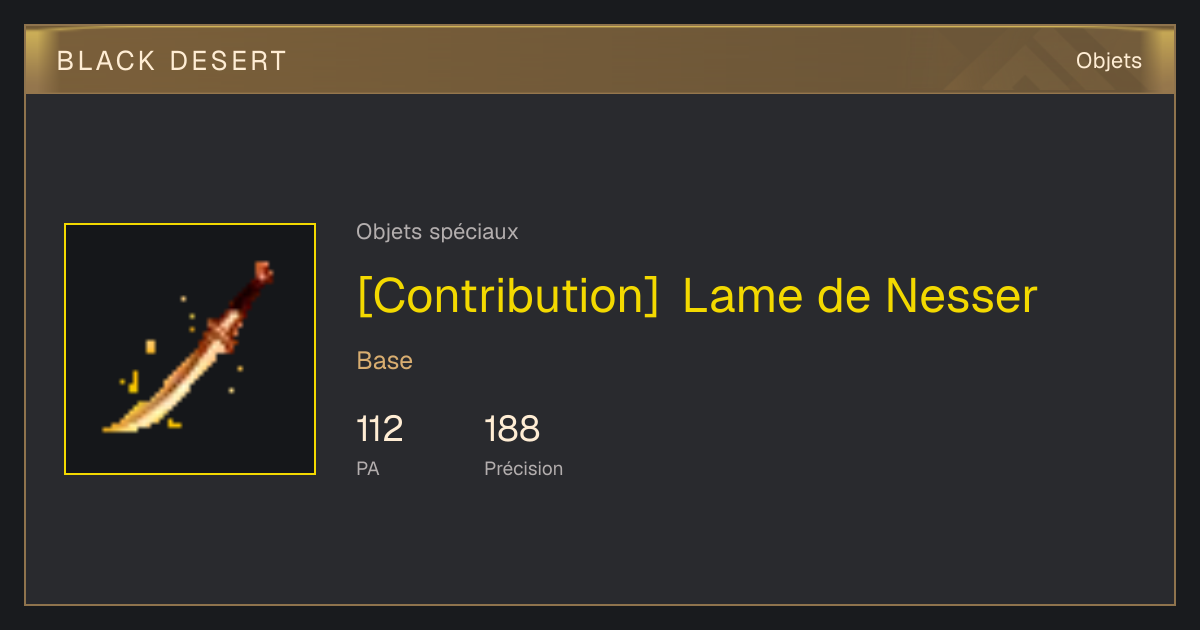Select the Objets spéciaux category label

[x=437, y=232]
